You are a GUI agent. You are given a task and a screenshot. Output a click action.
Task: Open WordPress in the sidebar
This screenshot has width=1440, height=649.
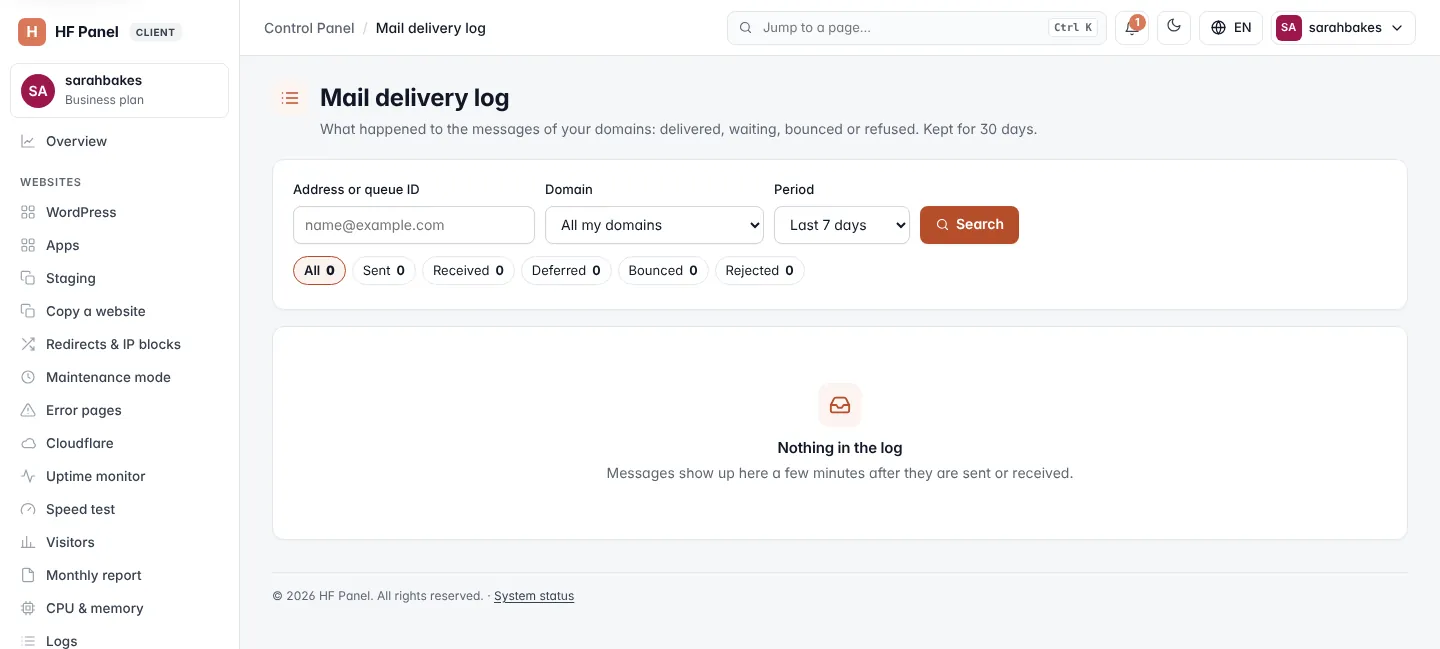click(120, 212)
